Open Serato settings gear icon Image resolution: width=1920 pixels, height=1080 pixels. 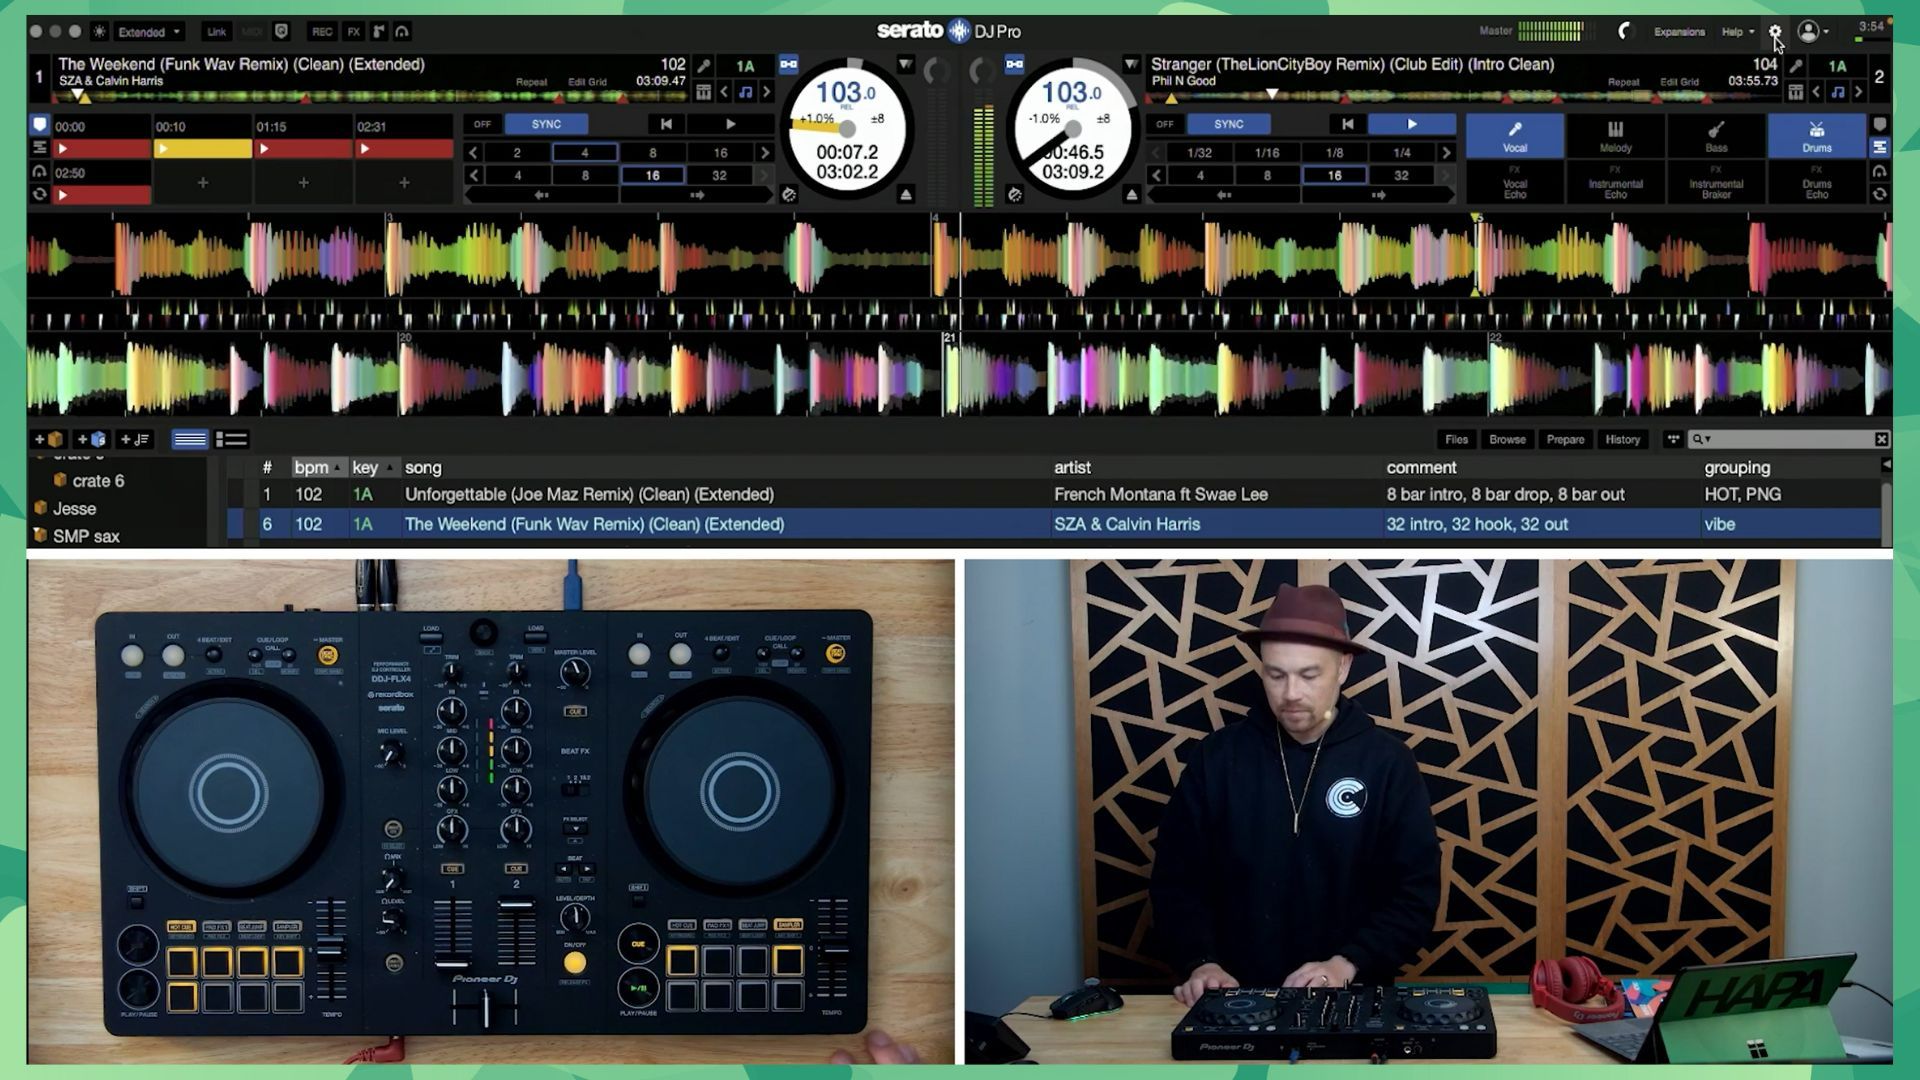click(1775, 32)
